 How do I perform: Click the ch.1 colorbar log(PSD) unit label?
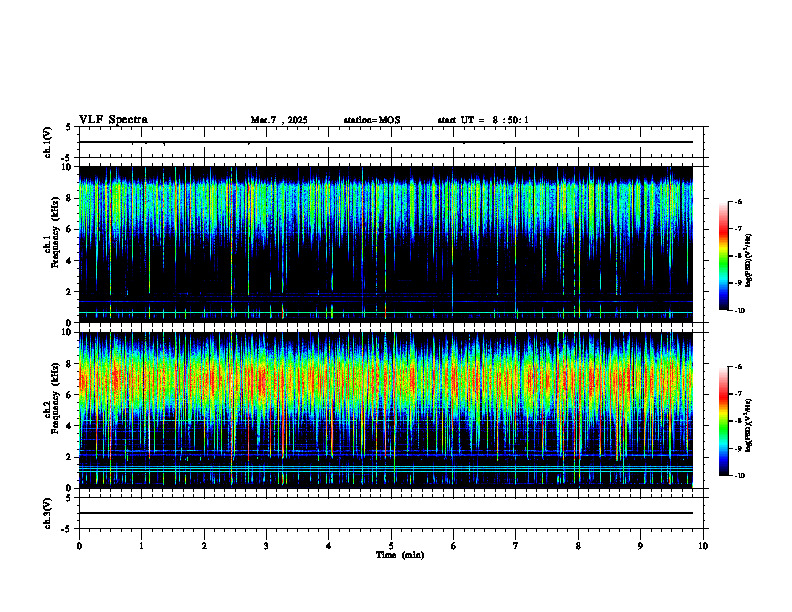click(749, 261)
